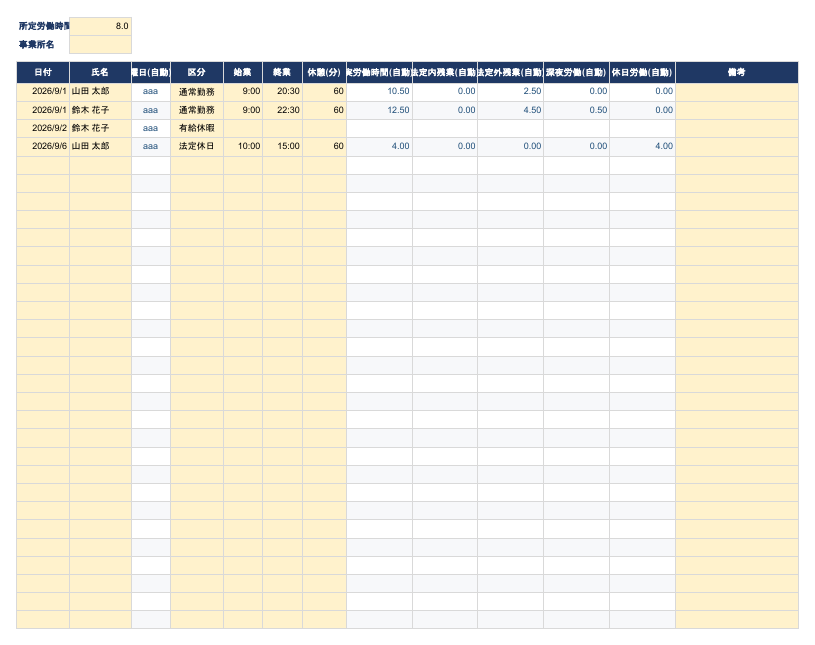Select the 氏名 column header
The width and height of the screenshot is (815, 645).
pos(100,73)
